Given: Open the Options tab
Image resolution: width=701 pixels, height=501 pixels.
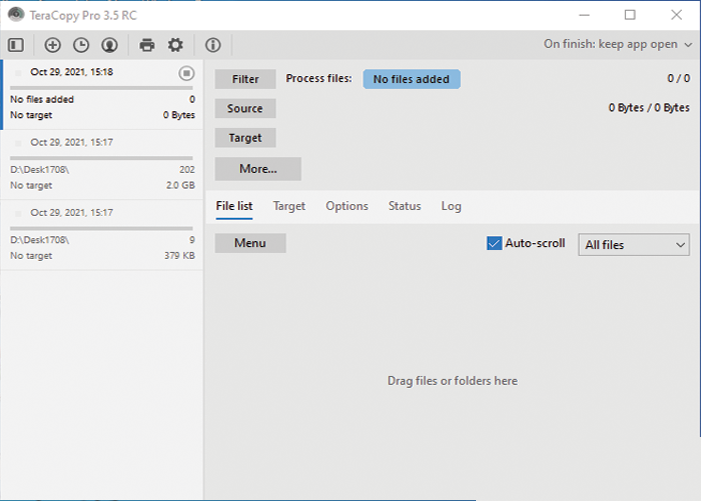Looking at the screenshot, I should (347, 206).
